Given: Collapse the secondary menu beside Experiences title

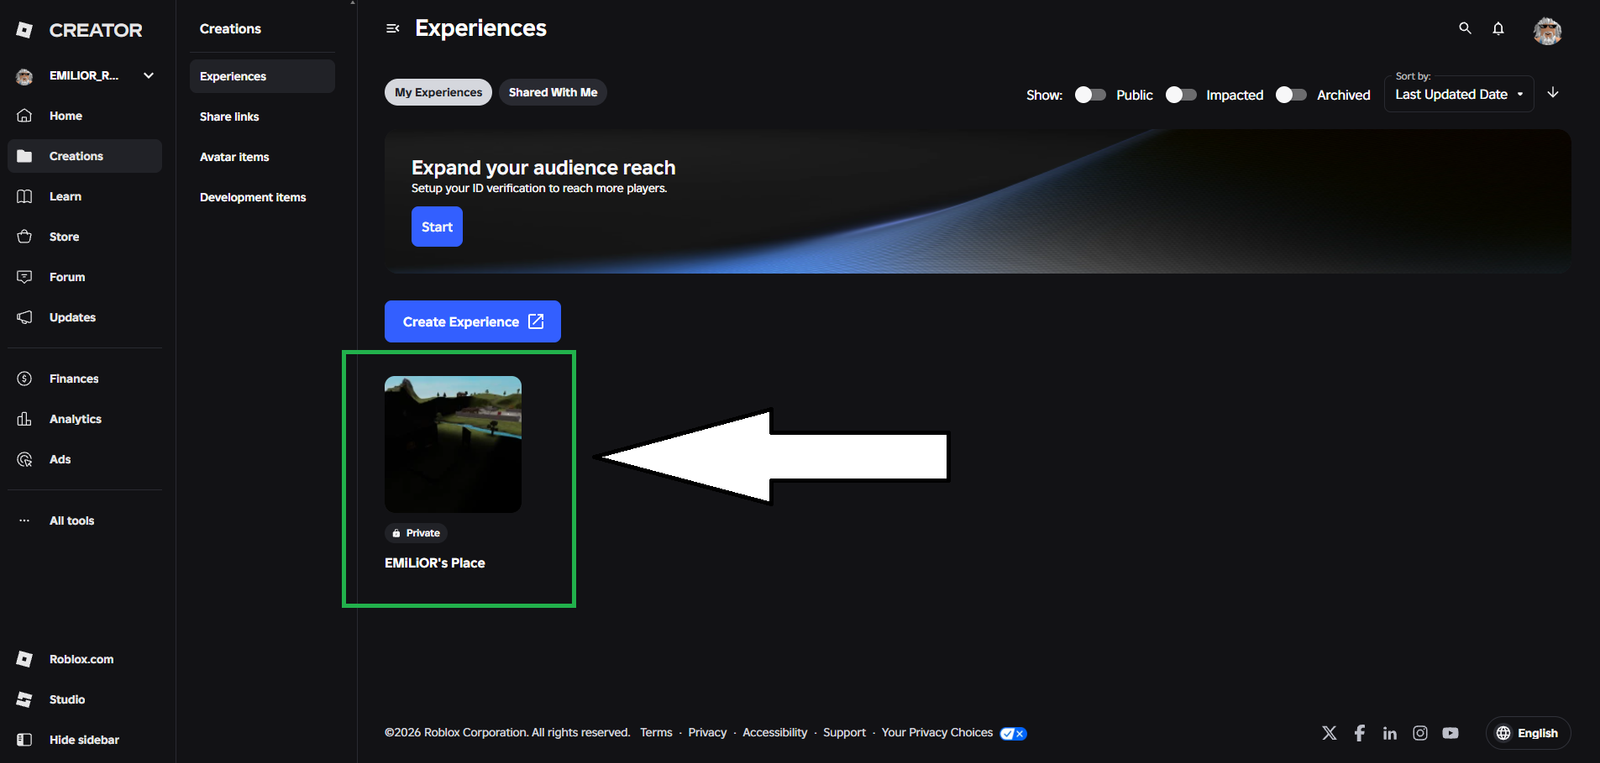Looking at the screenshot, I should [393, 29].
